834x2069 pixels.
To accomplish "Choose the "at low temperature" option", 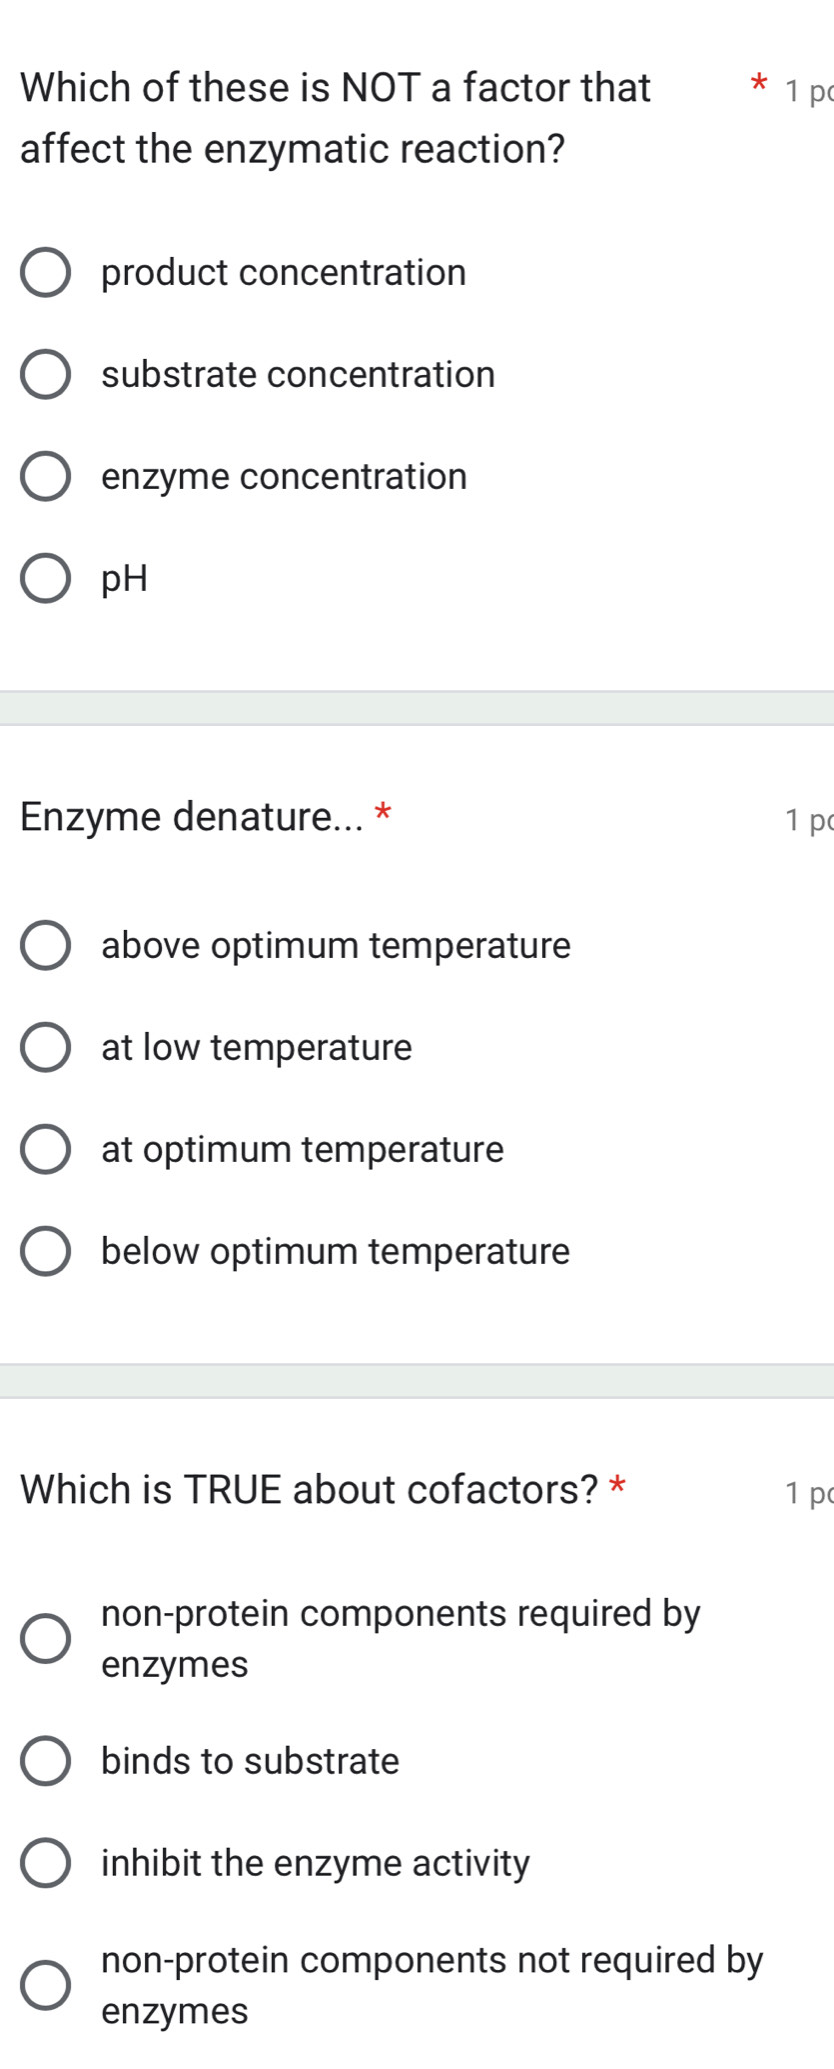I will (x=46, y=1048).
